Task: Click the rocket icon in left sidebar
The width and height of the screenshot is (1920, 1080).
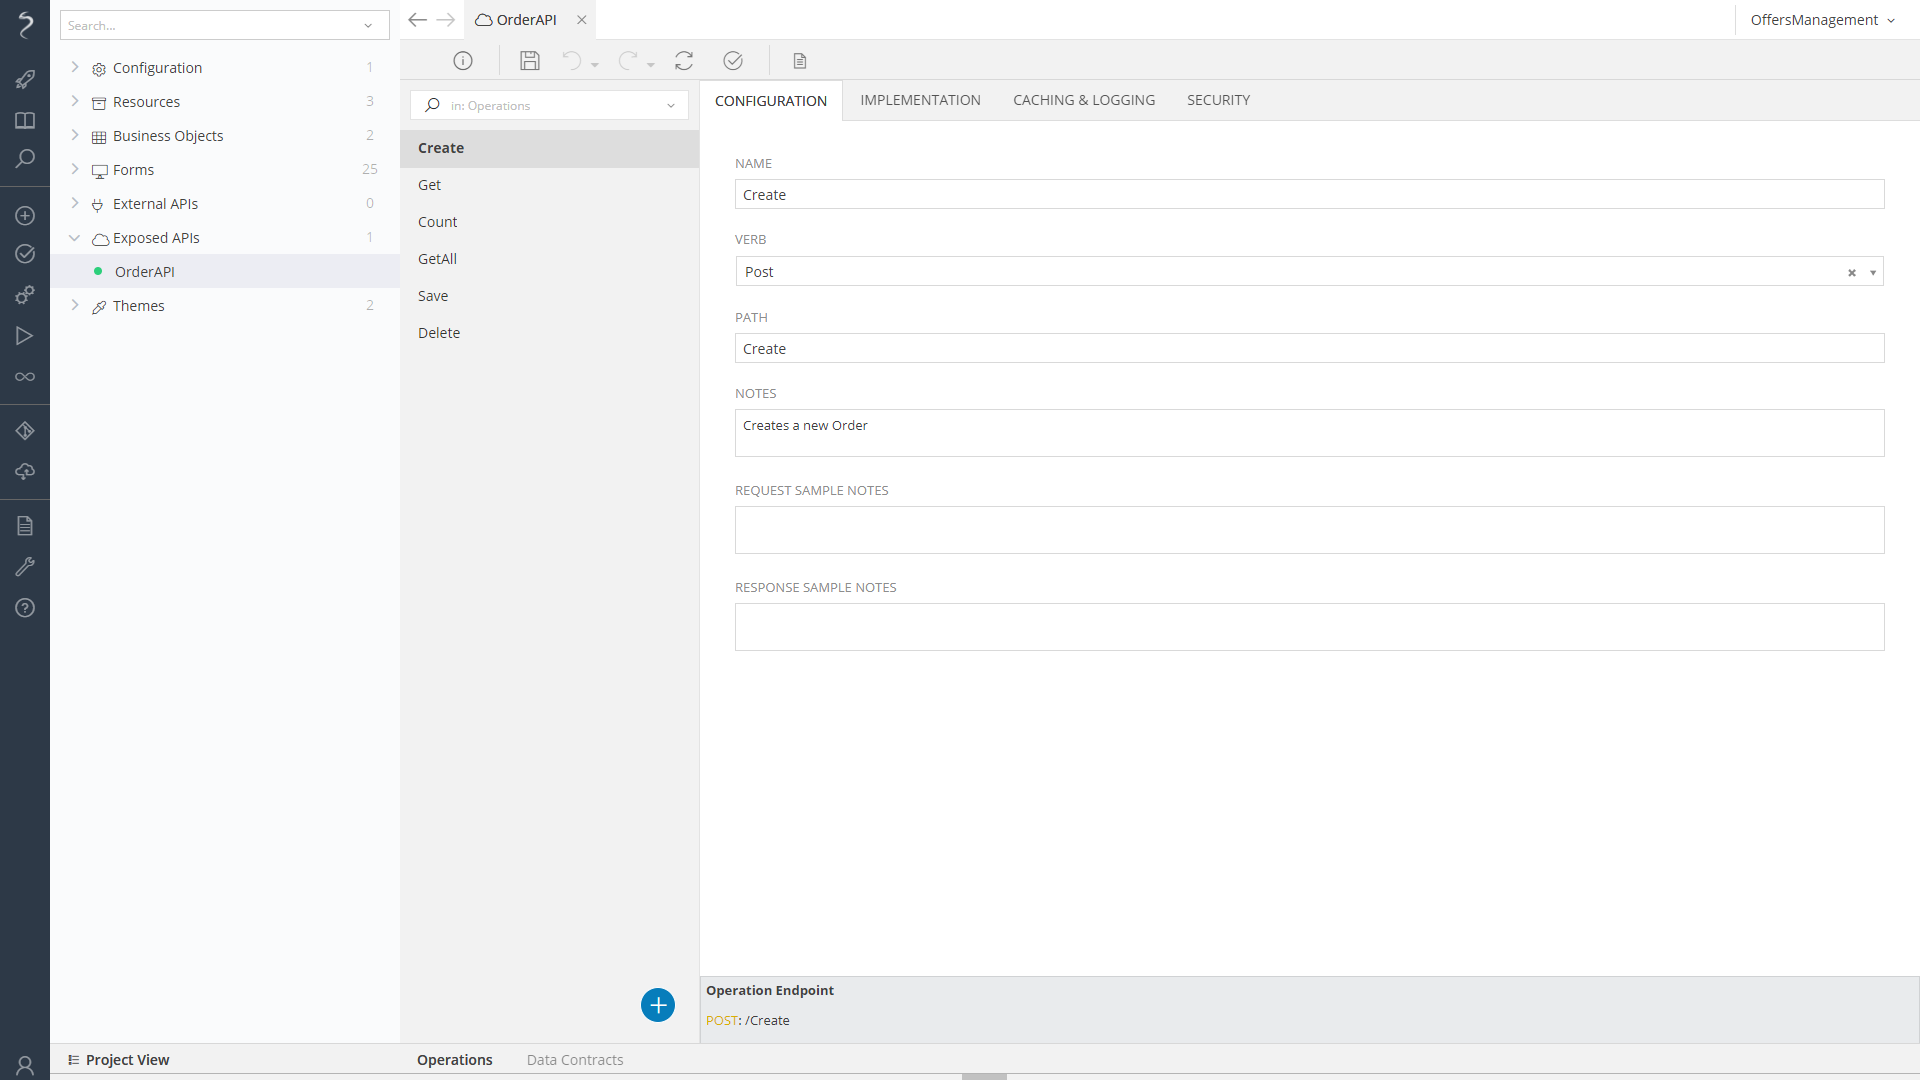Action: pyautogui.click(x=25, y=79)
